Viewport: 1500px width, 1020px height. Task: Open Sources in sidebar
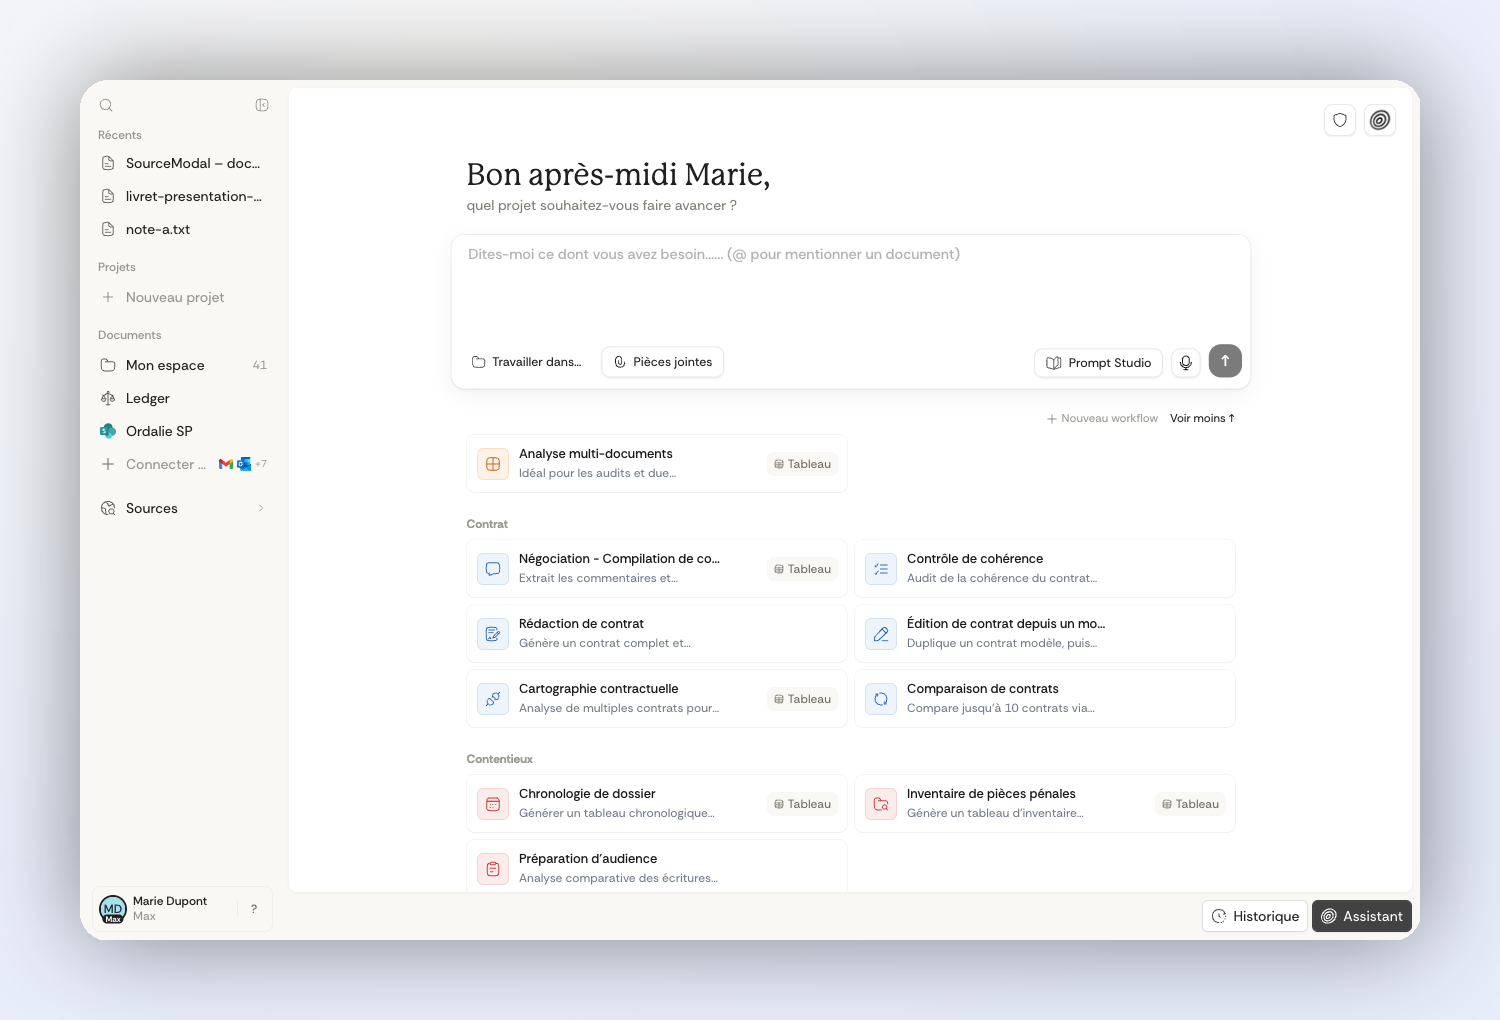(x=184, y=508)
